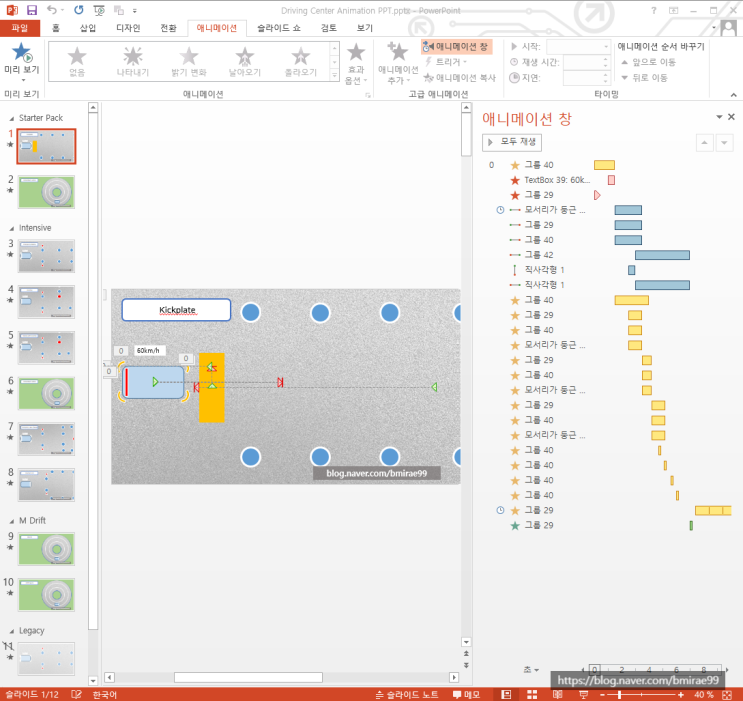Toggle 메모 comments in status bar
The width and height of the screenshot is (743, 701).
466,694
